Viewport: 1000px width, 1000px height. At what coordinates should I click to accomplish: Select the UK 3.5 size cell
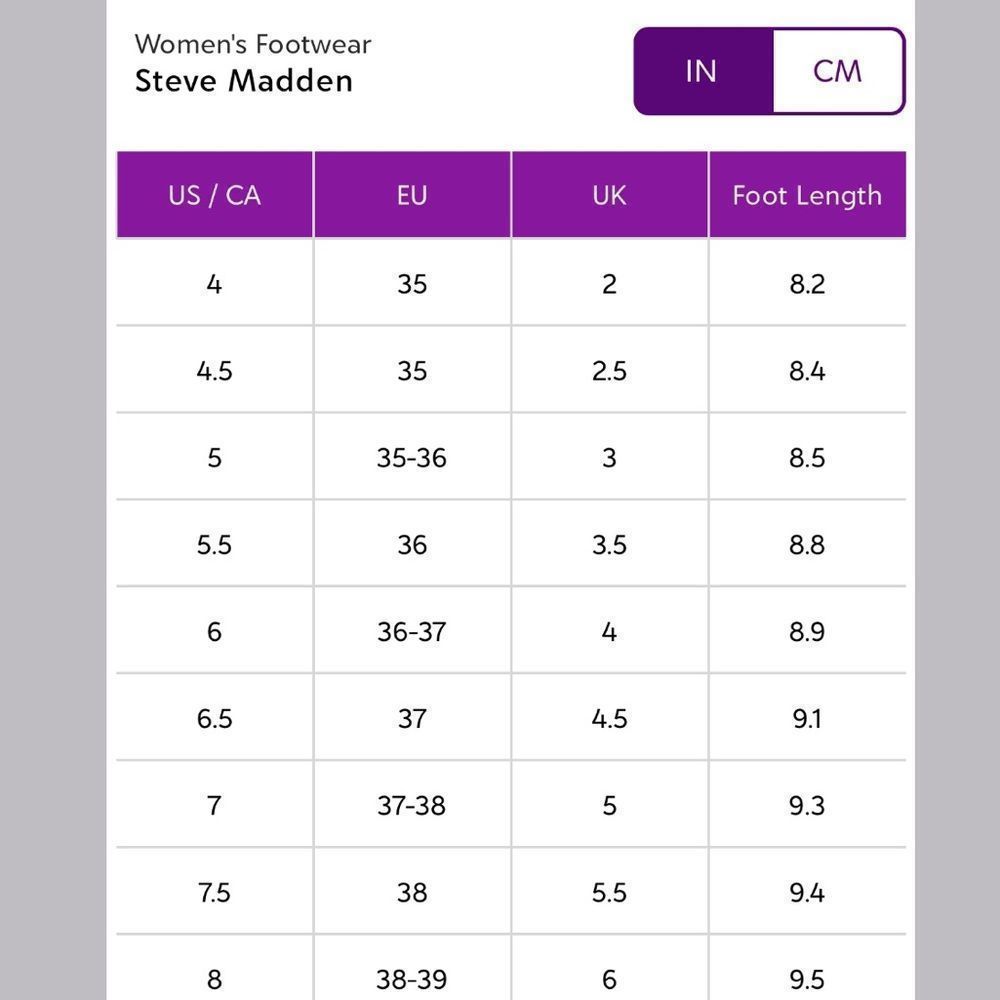coord(609,545)
